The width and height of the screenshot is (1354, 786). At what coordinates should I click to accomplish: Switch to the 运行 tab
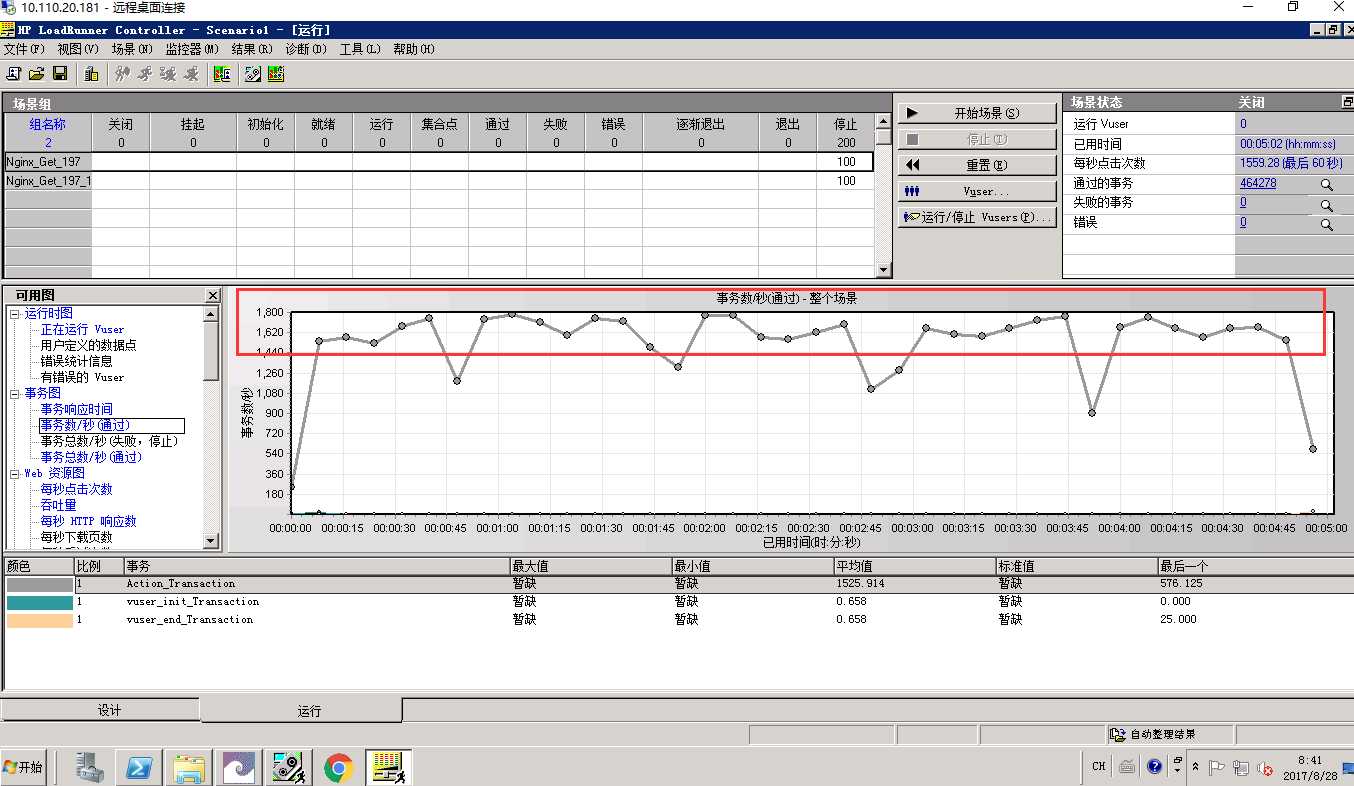tap(302, 711)
